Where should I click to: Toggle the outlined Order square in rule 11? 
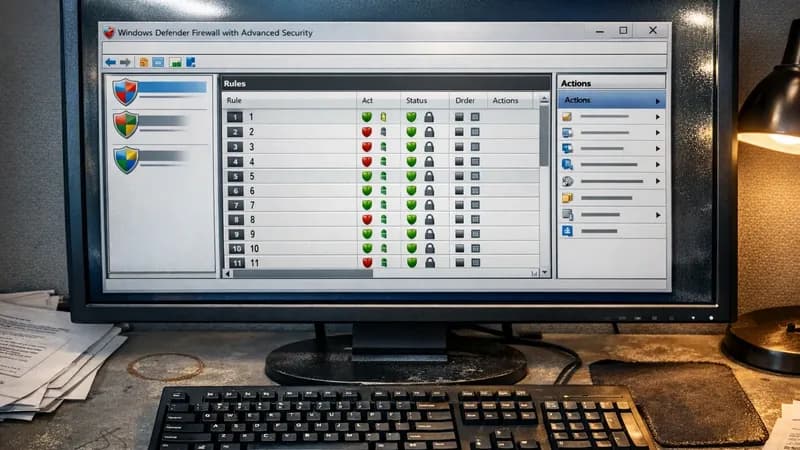click(x=476, y=263)
